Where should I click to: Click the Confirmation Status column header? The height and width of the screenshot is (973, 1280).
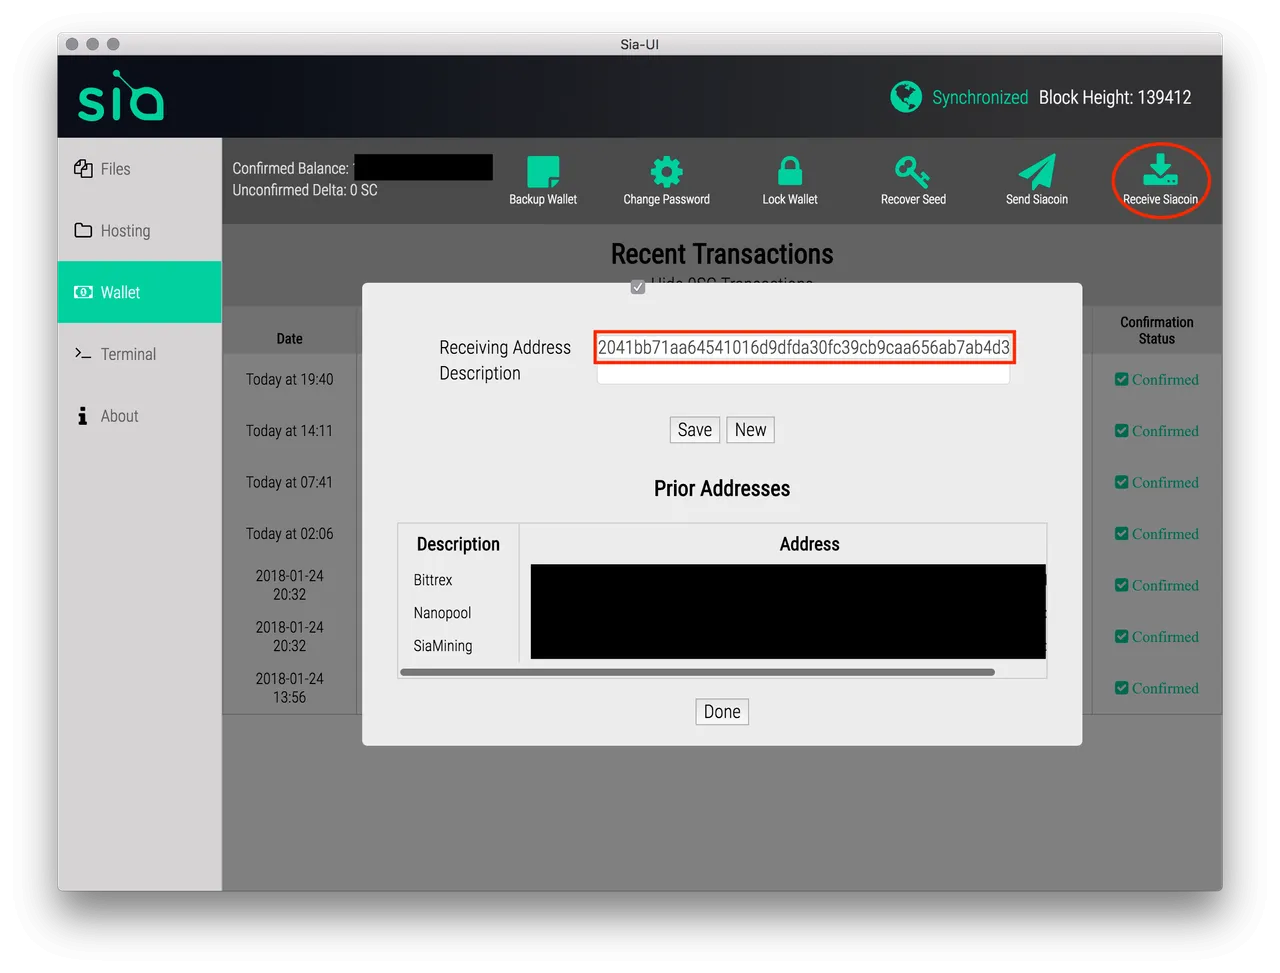(x=1157, y=330)
